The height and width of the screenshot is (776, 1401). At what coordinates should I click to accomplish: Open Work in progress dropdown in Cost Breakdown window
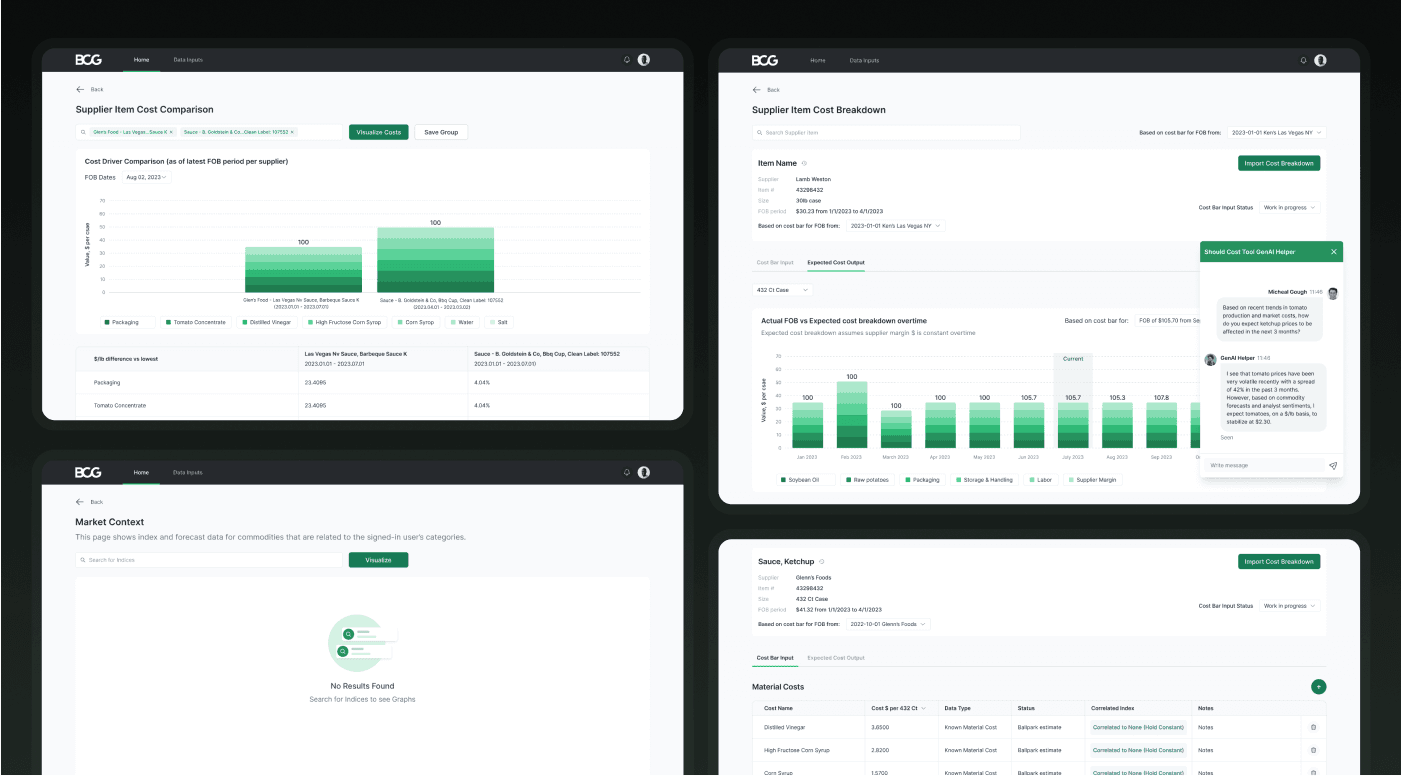click(1290, 208)
